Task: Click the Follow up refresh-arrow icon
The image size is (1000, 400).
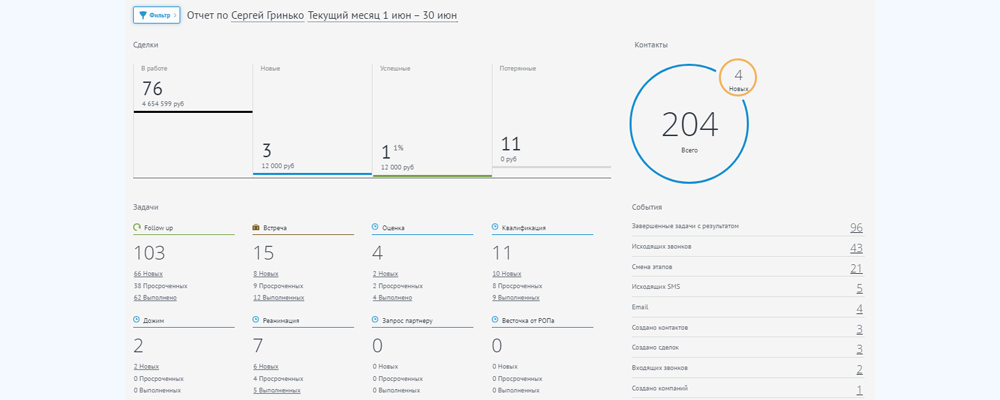Action: coord(137,228)
